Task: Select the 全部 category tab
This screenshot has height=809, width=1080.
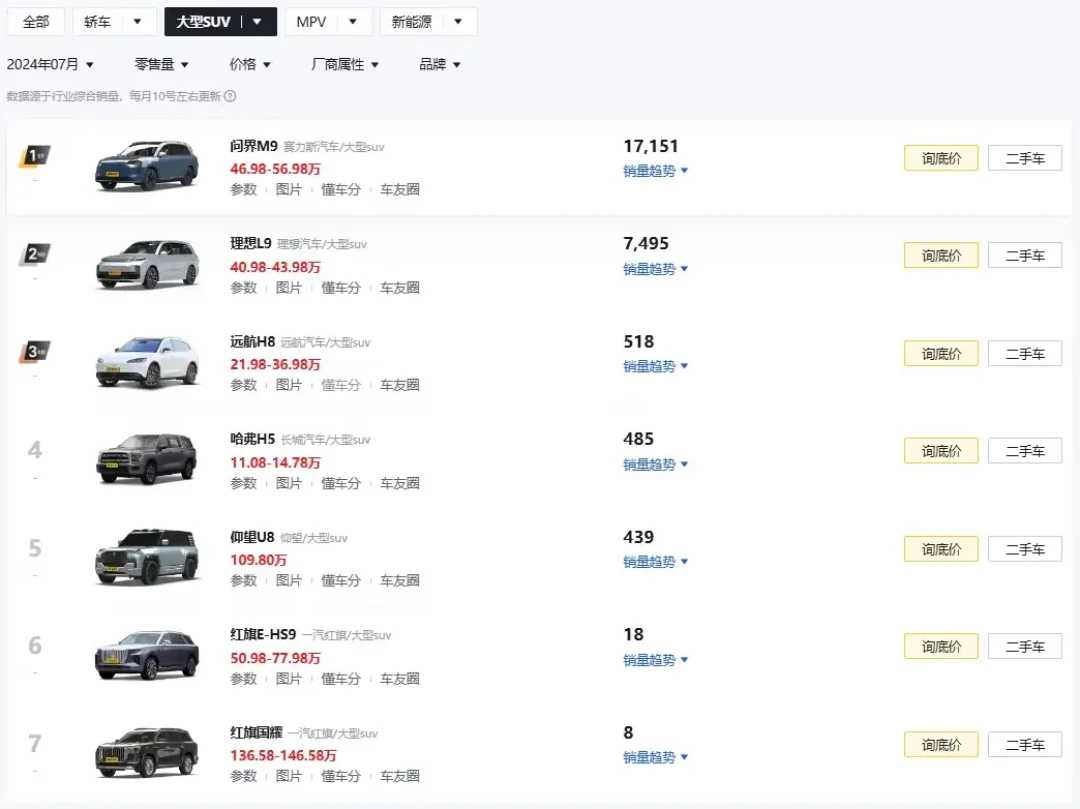Action: (x=36, y=22)
